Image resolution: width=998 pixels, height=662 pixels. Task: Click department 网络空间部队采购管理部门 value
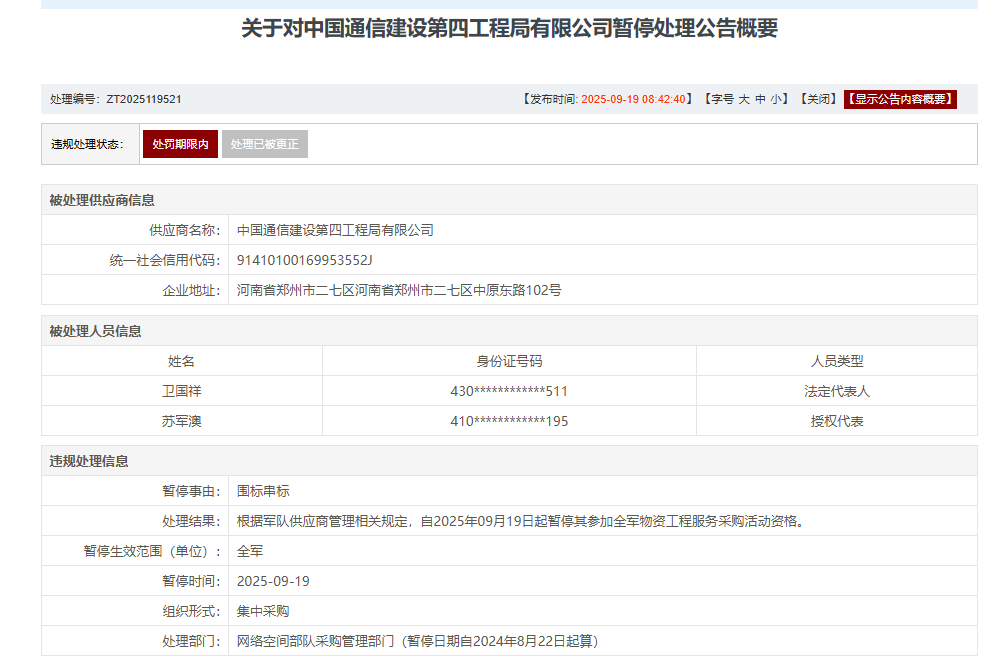point(418,641)
